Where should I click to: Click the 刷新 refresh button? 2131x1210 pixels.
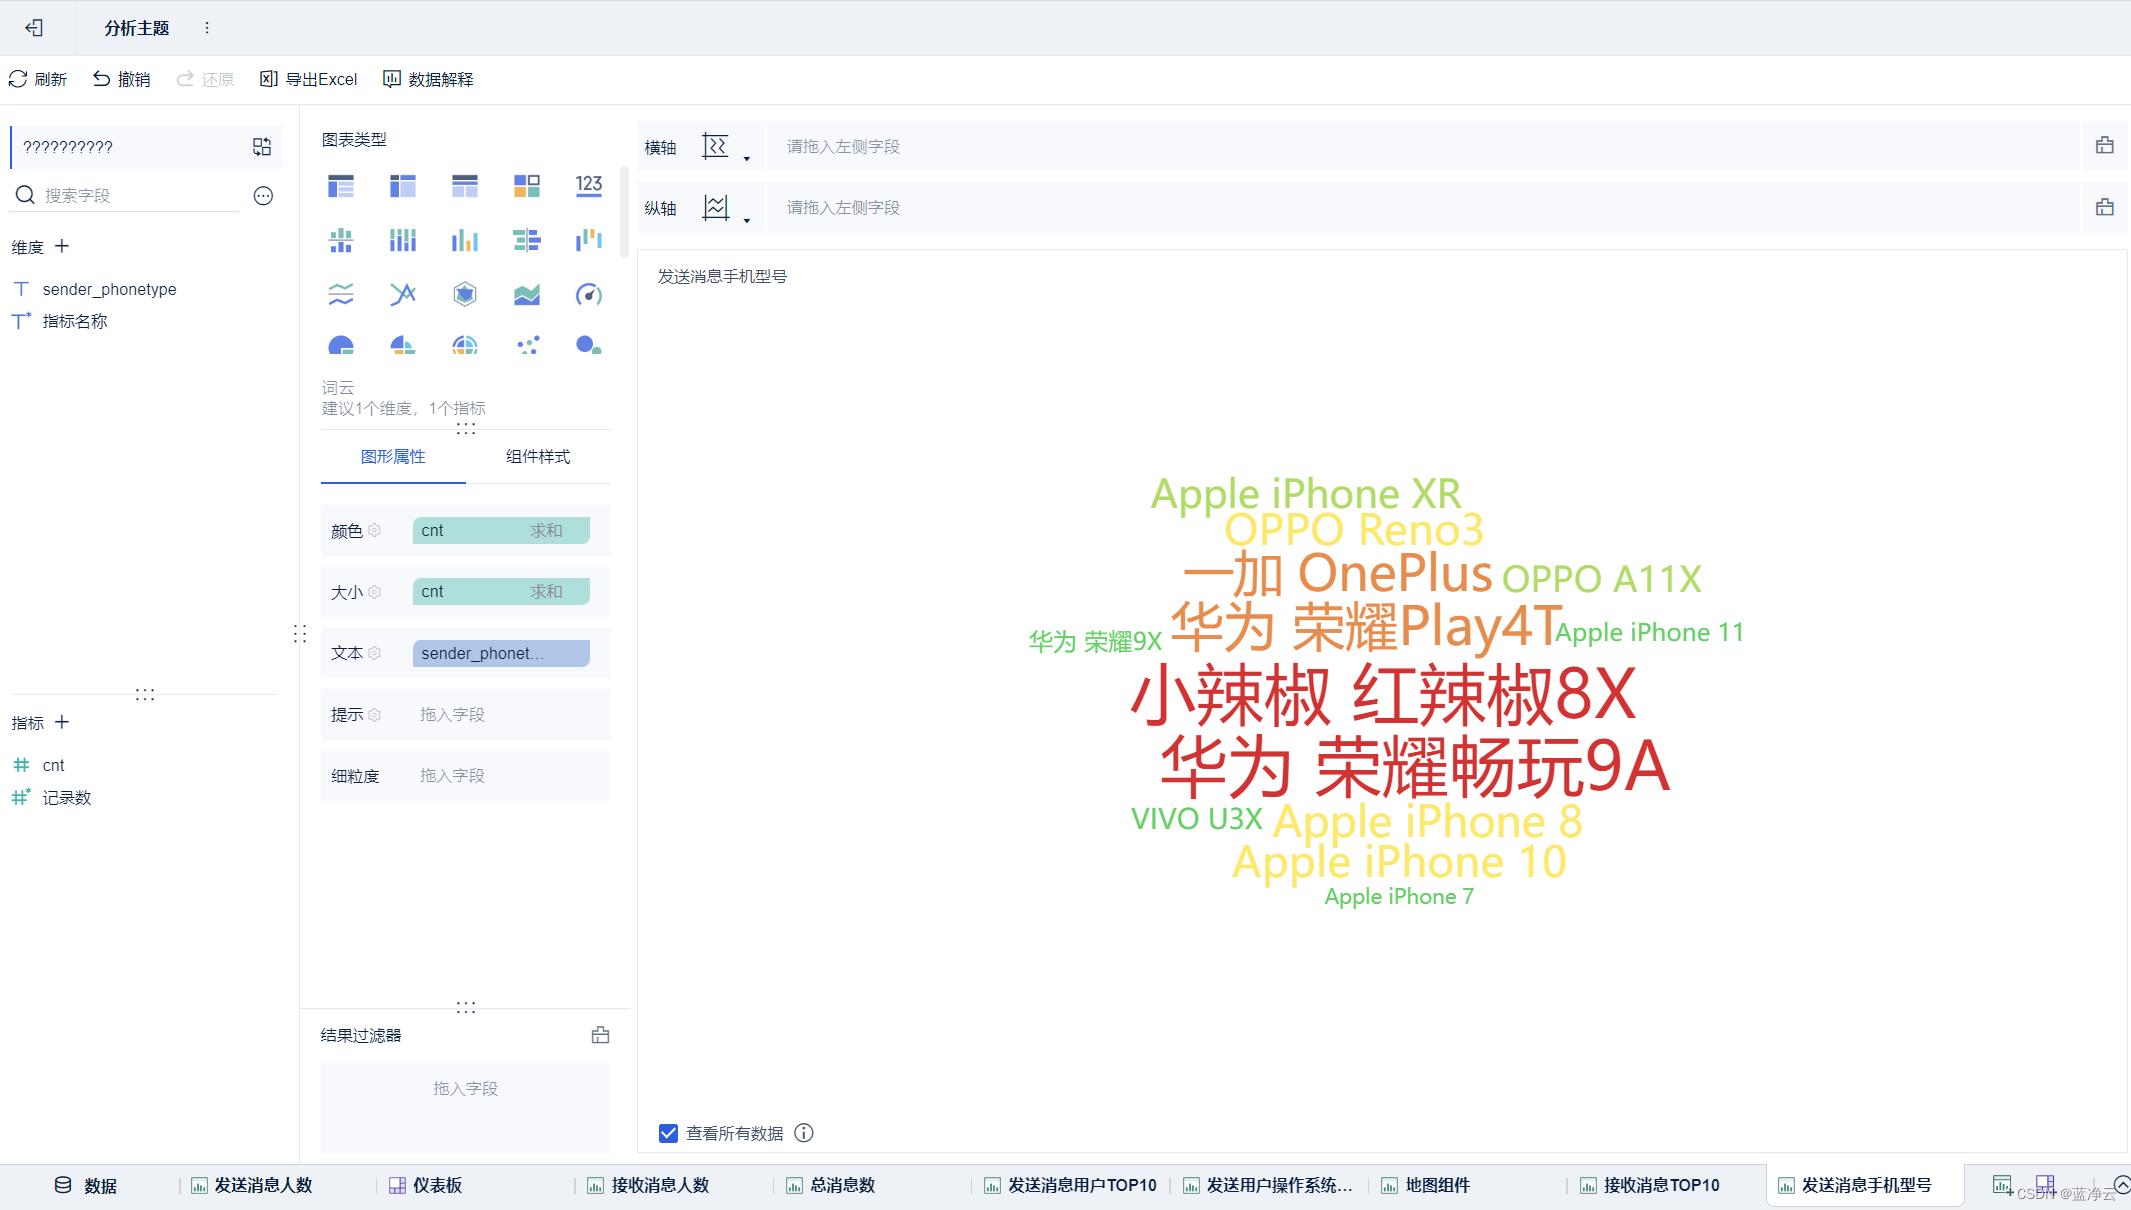(38, 79)
